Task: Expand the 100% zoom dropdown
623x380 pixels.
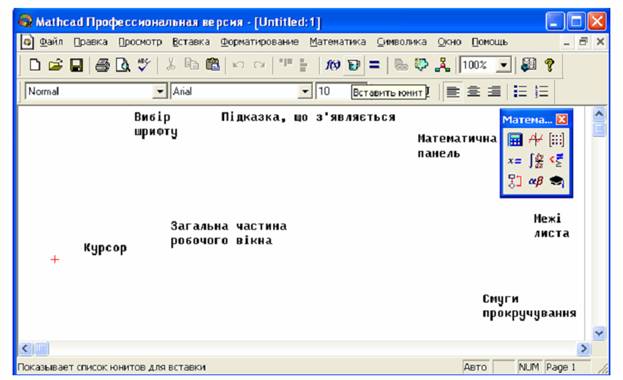Action: [504, 65]
